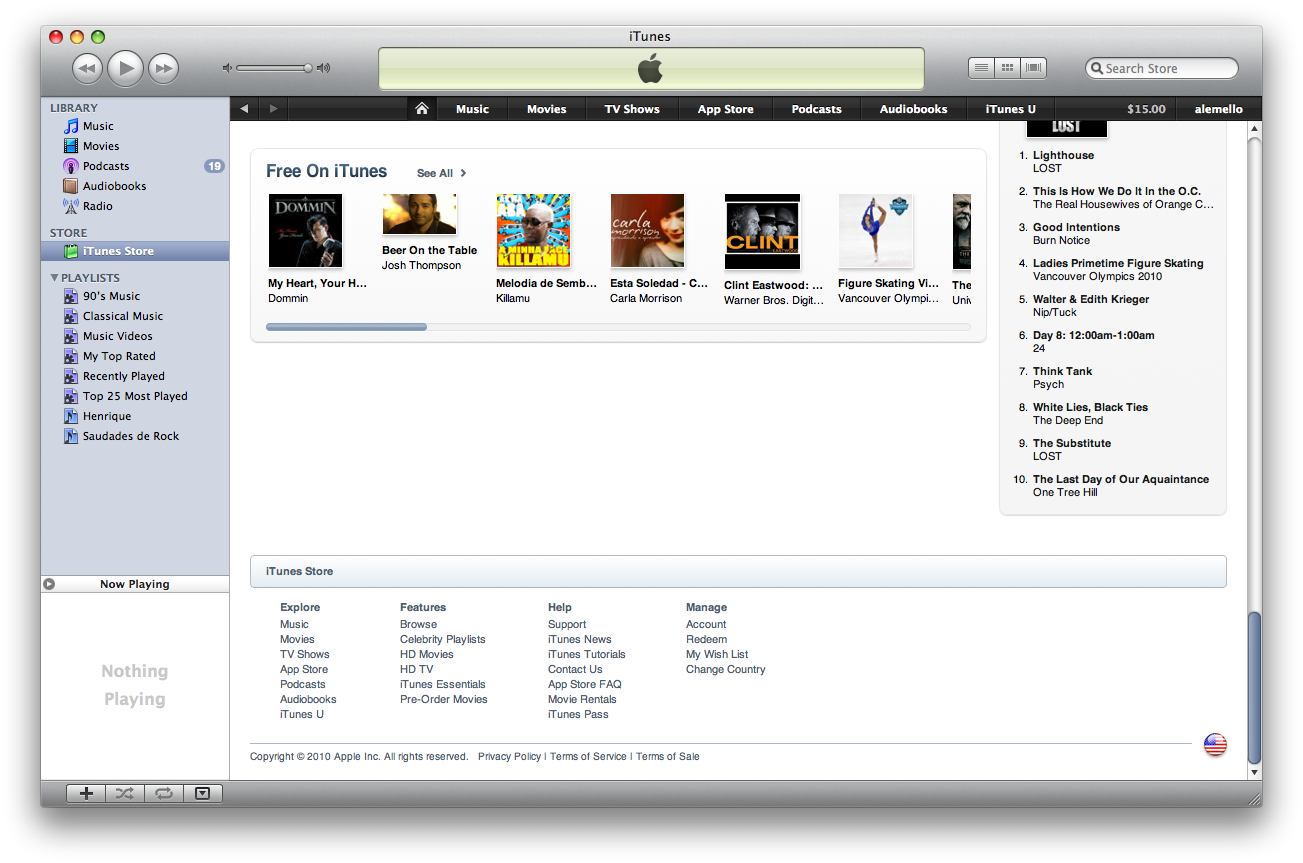
Task: Toggle repeat mode
Action: pyautogui.click(x=163, y=793)
